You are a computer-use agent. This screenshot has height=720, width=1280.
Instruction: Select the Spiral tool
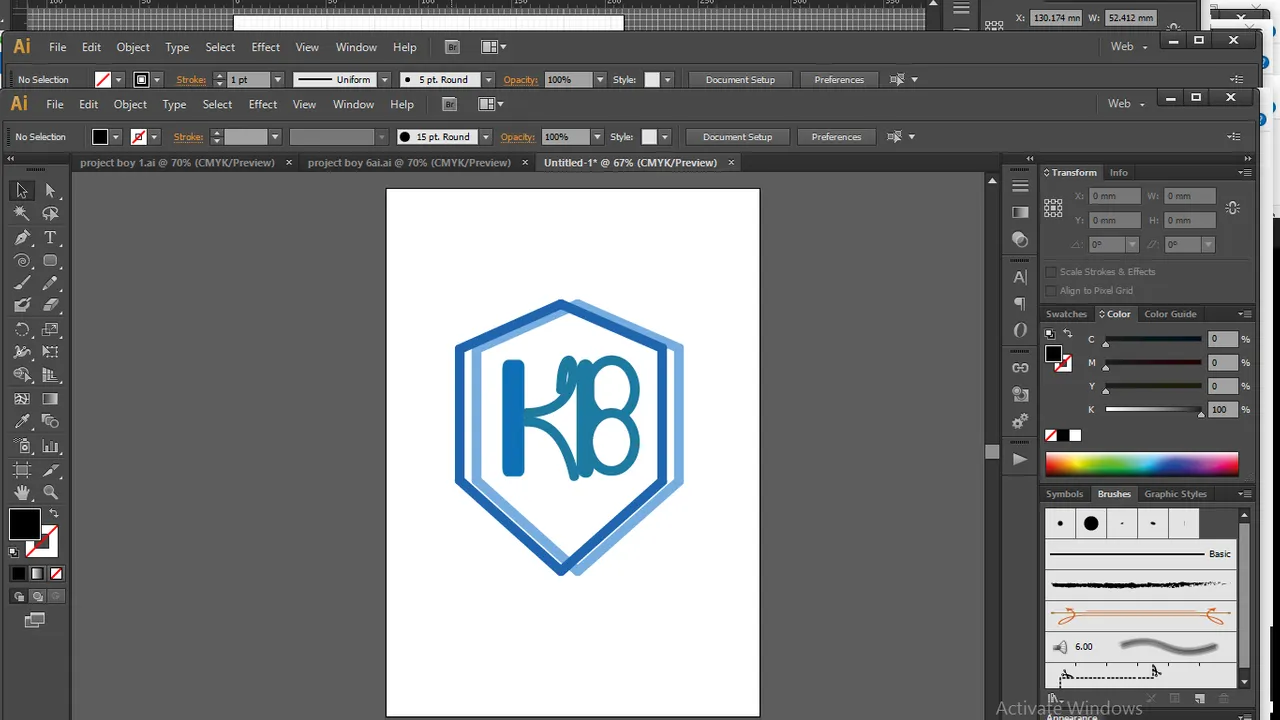click(x=22, y=261)
